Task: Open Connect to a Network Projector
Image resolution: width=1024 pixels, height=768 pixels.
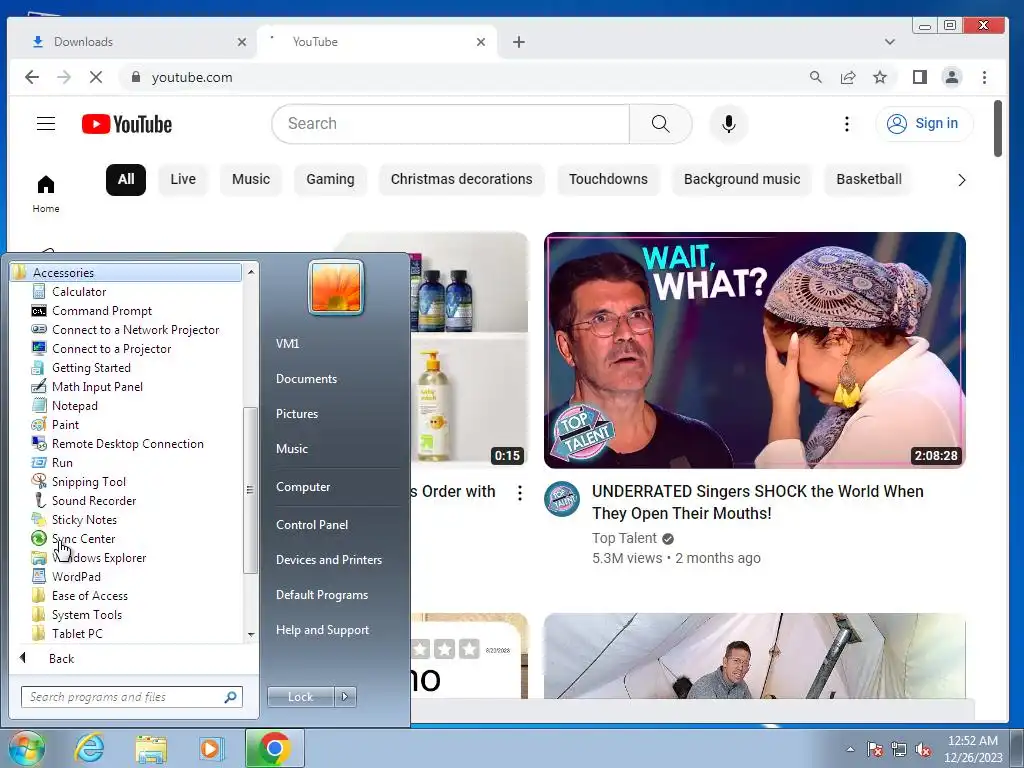Action: 135,330
